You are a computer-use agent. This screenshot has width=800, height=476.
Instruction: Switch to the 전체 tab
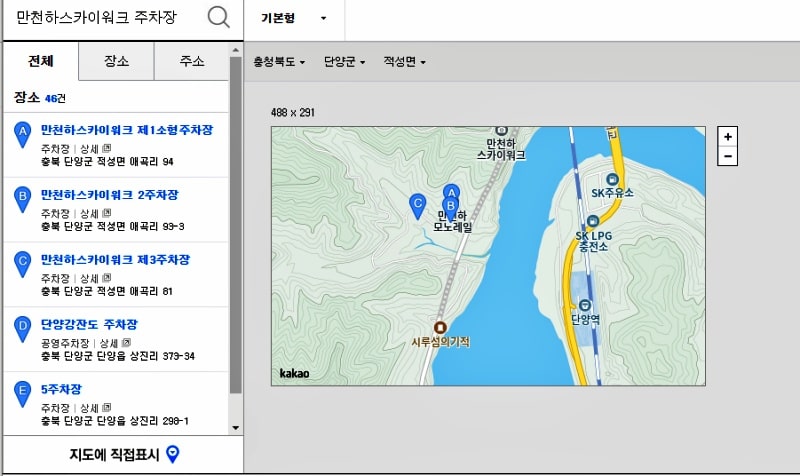pyautogui.click(x=41, y=61)
